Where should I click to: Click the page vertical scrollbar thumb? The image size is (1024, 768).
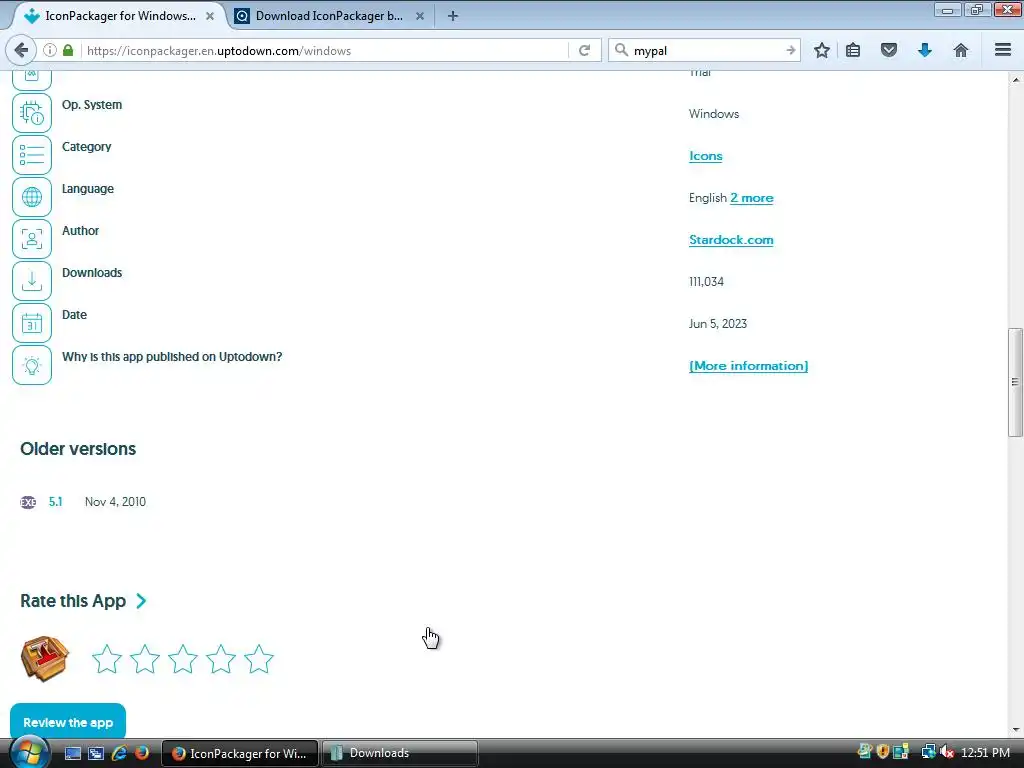[x=1015, y=382]
